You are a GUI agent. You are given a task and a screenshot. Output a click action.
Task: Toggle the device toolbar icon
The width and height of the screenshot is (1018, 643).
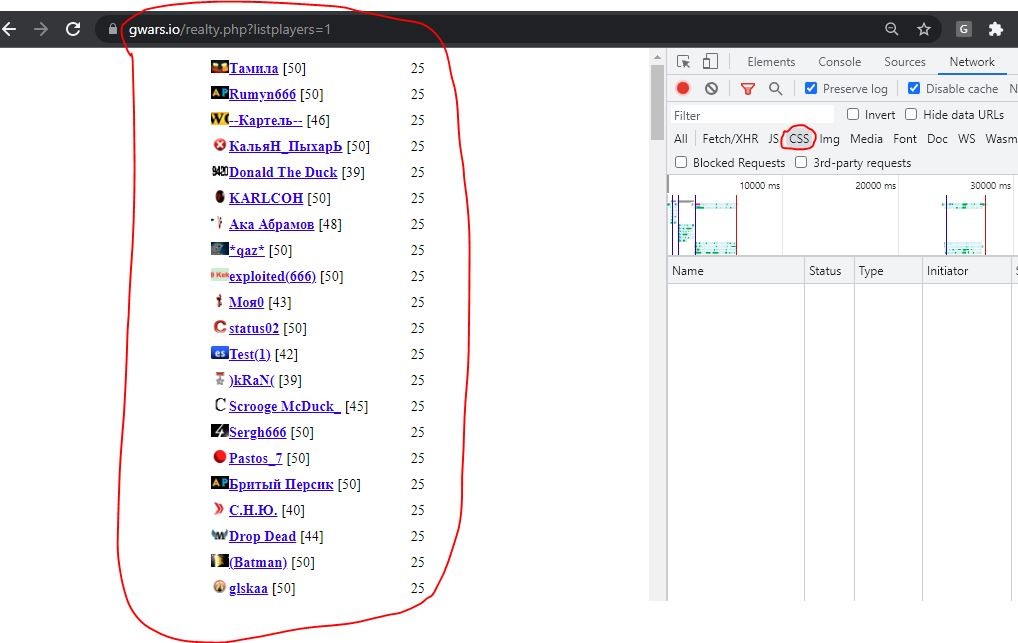[x=710, y=62]
